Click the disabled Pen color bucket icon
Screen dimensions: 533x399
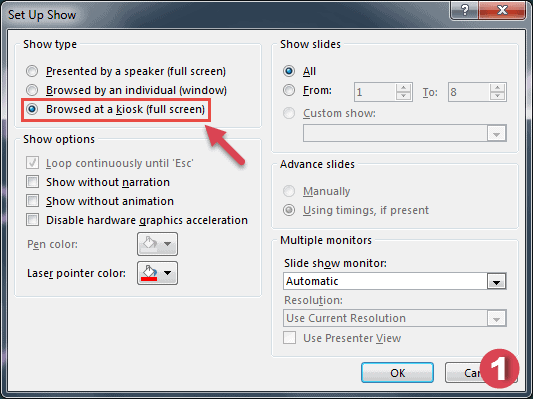pyautogui.click(x=150, y=244)
